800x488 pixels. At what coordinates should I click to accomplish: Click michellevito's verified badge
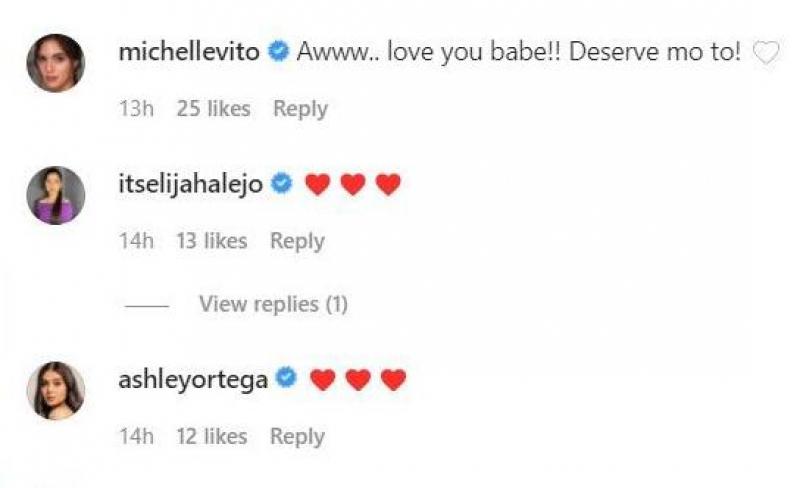point(279,52)
